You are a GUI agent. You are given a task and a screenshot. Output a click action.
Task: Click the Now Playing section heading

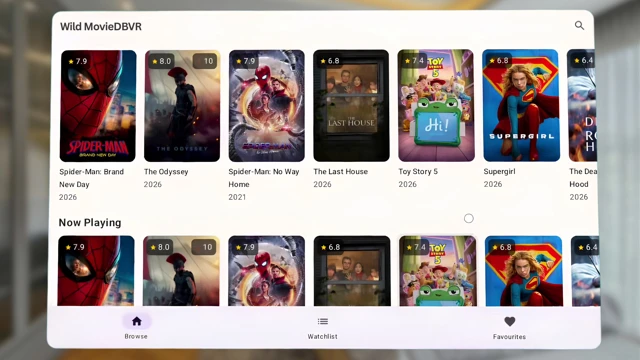[90, 222]
